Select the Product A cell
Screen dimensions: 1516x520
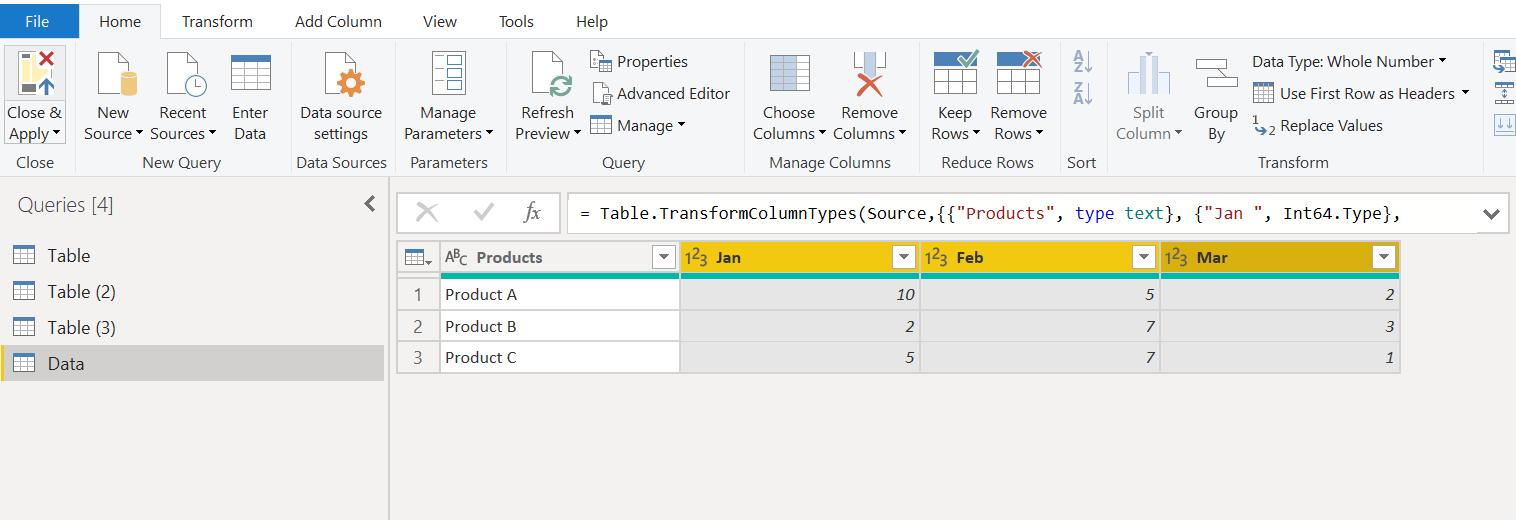click(x=560, y=295)
